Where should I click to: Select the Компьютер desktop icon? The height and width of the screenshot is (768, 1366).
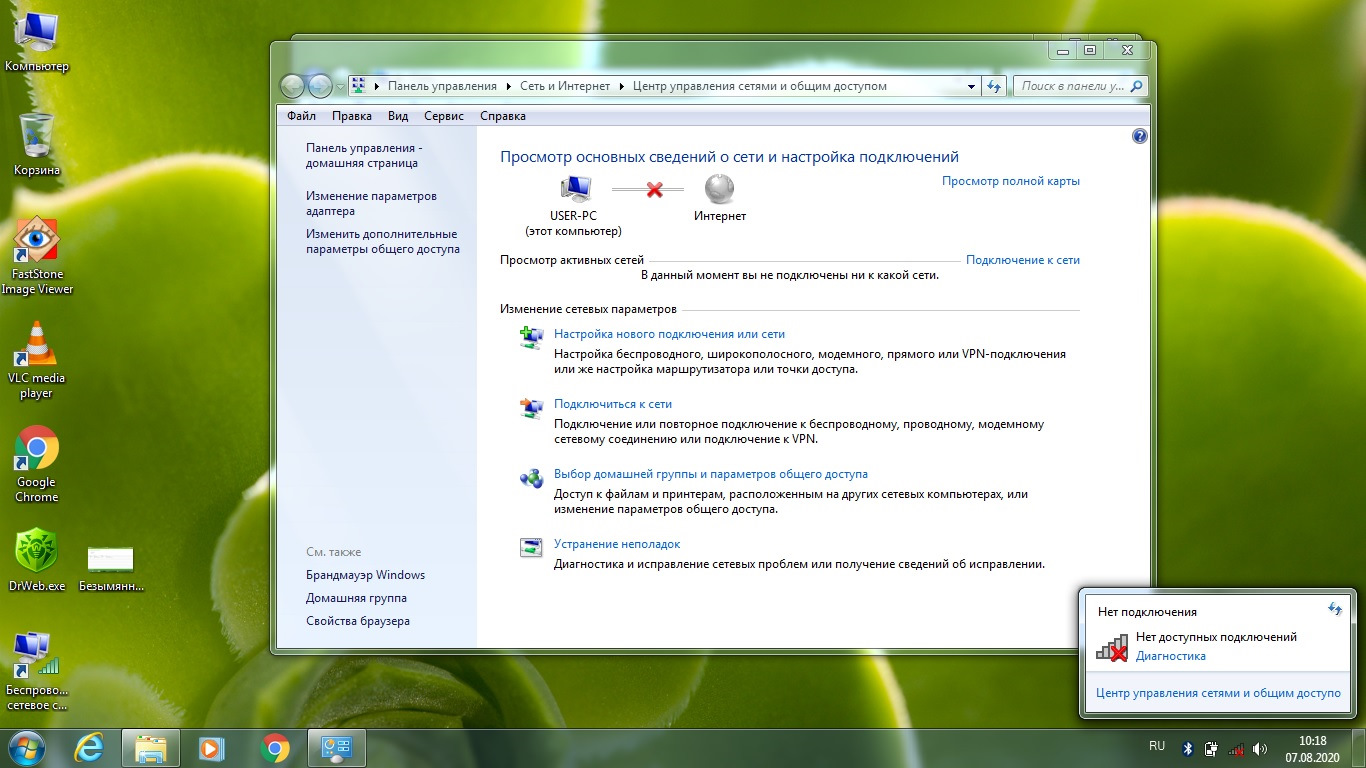pos(37,40)
